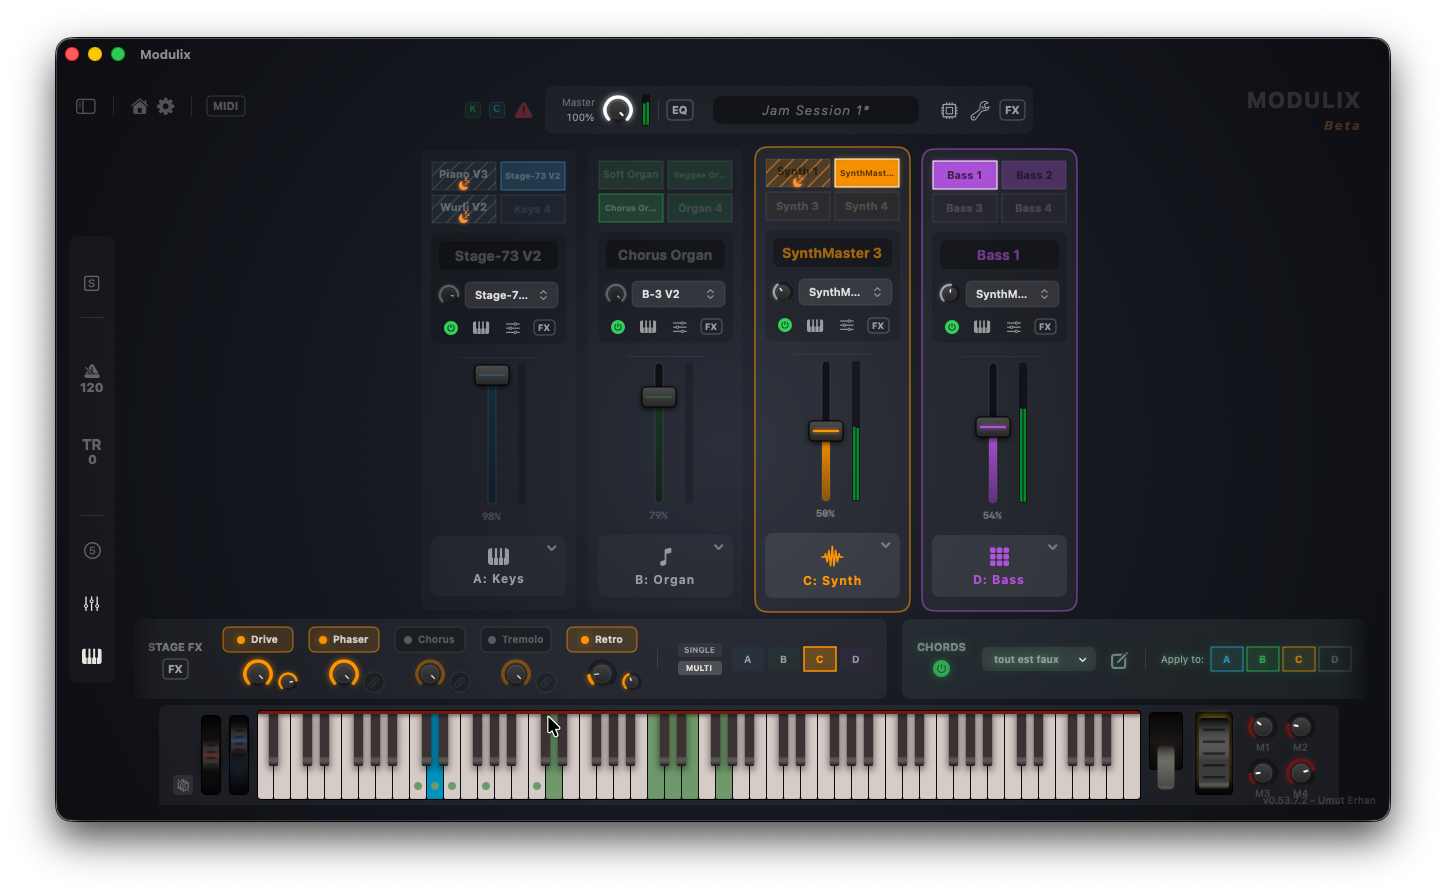Open the B-3 V2 instrument dropdown

(x=678, y=294)
